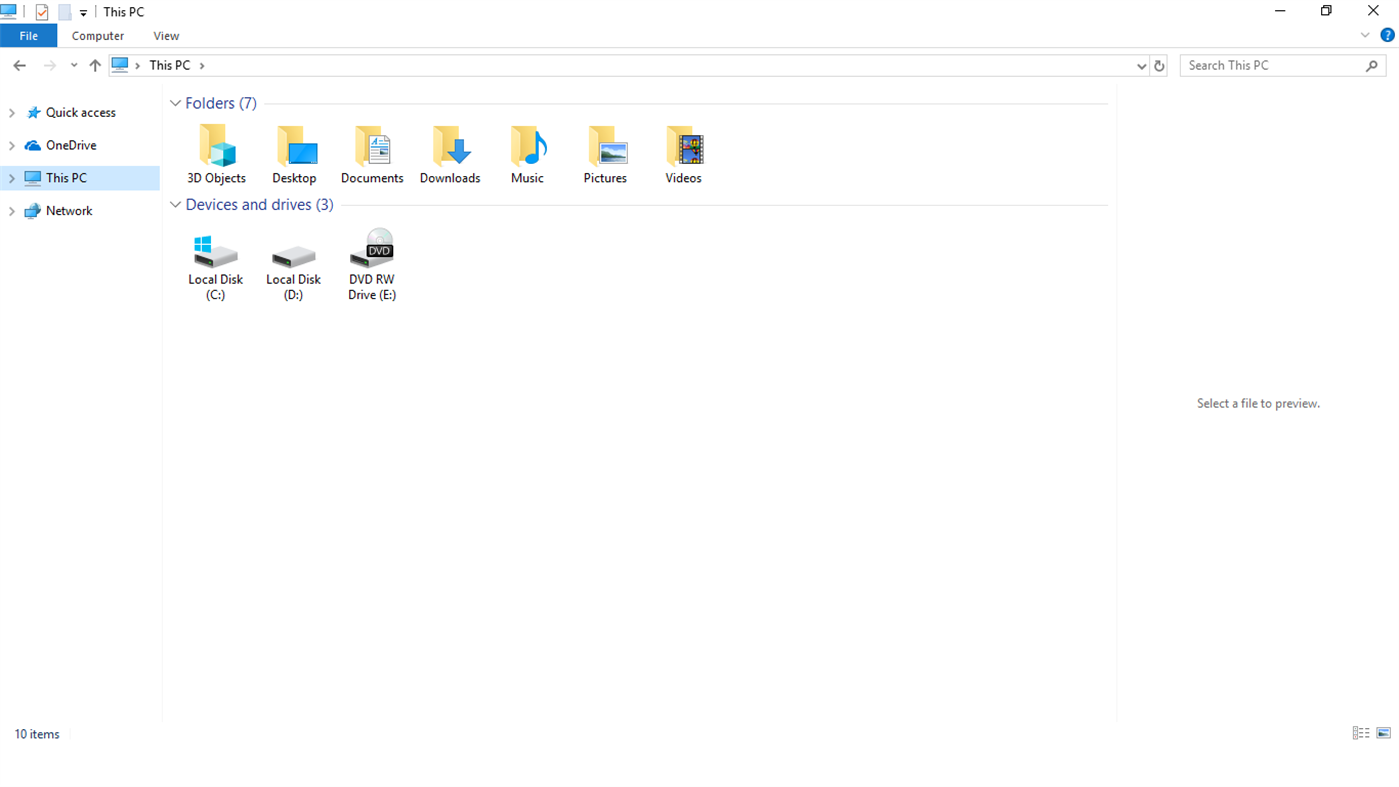Open the Properties icon on quick access toolbar
The image size is (1399, 787).
pos(41,11)
